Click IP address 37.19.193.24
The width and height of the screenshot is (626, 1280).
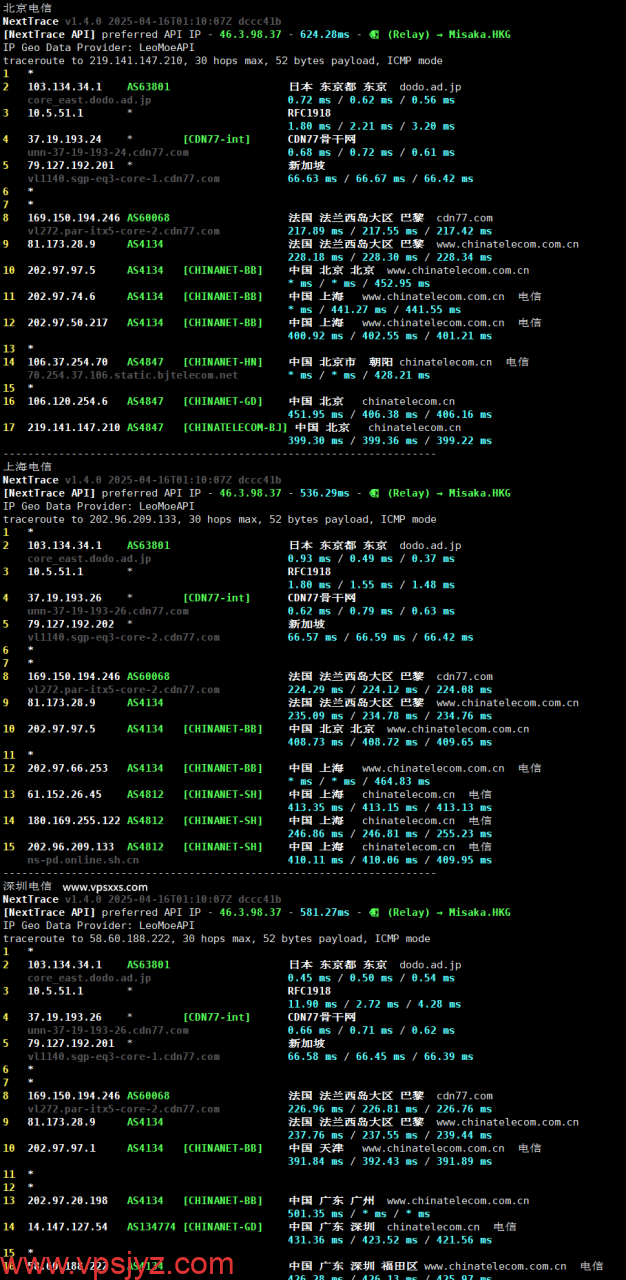64,139
